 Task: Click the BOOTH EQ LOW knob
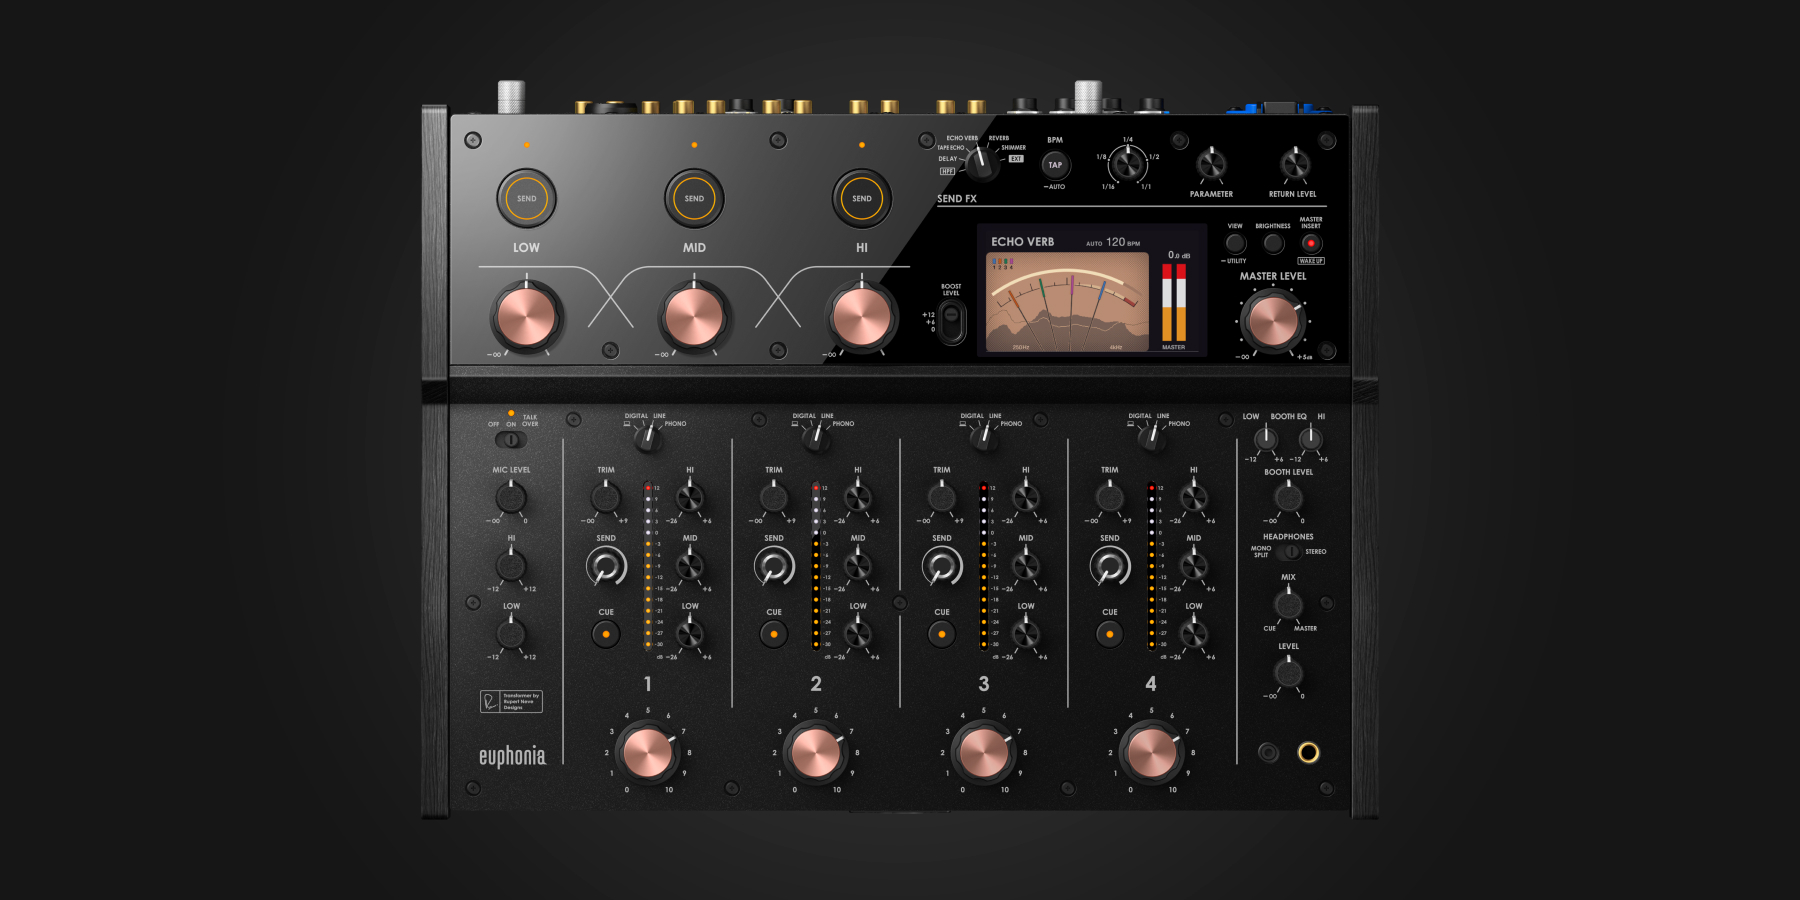[1266, 438]
